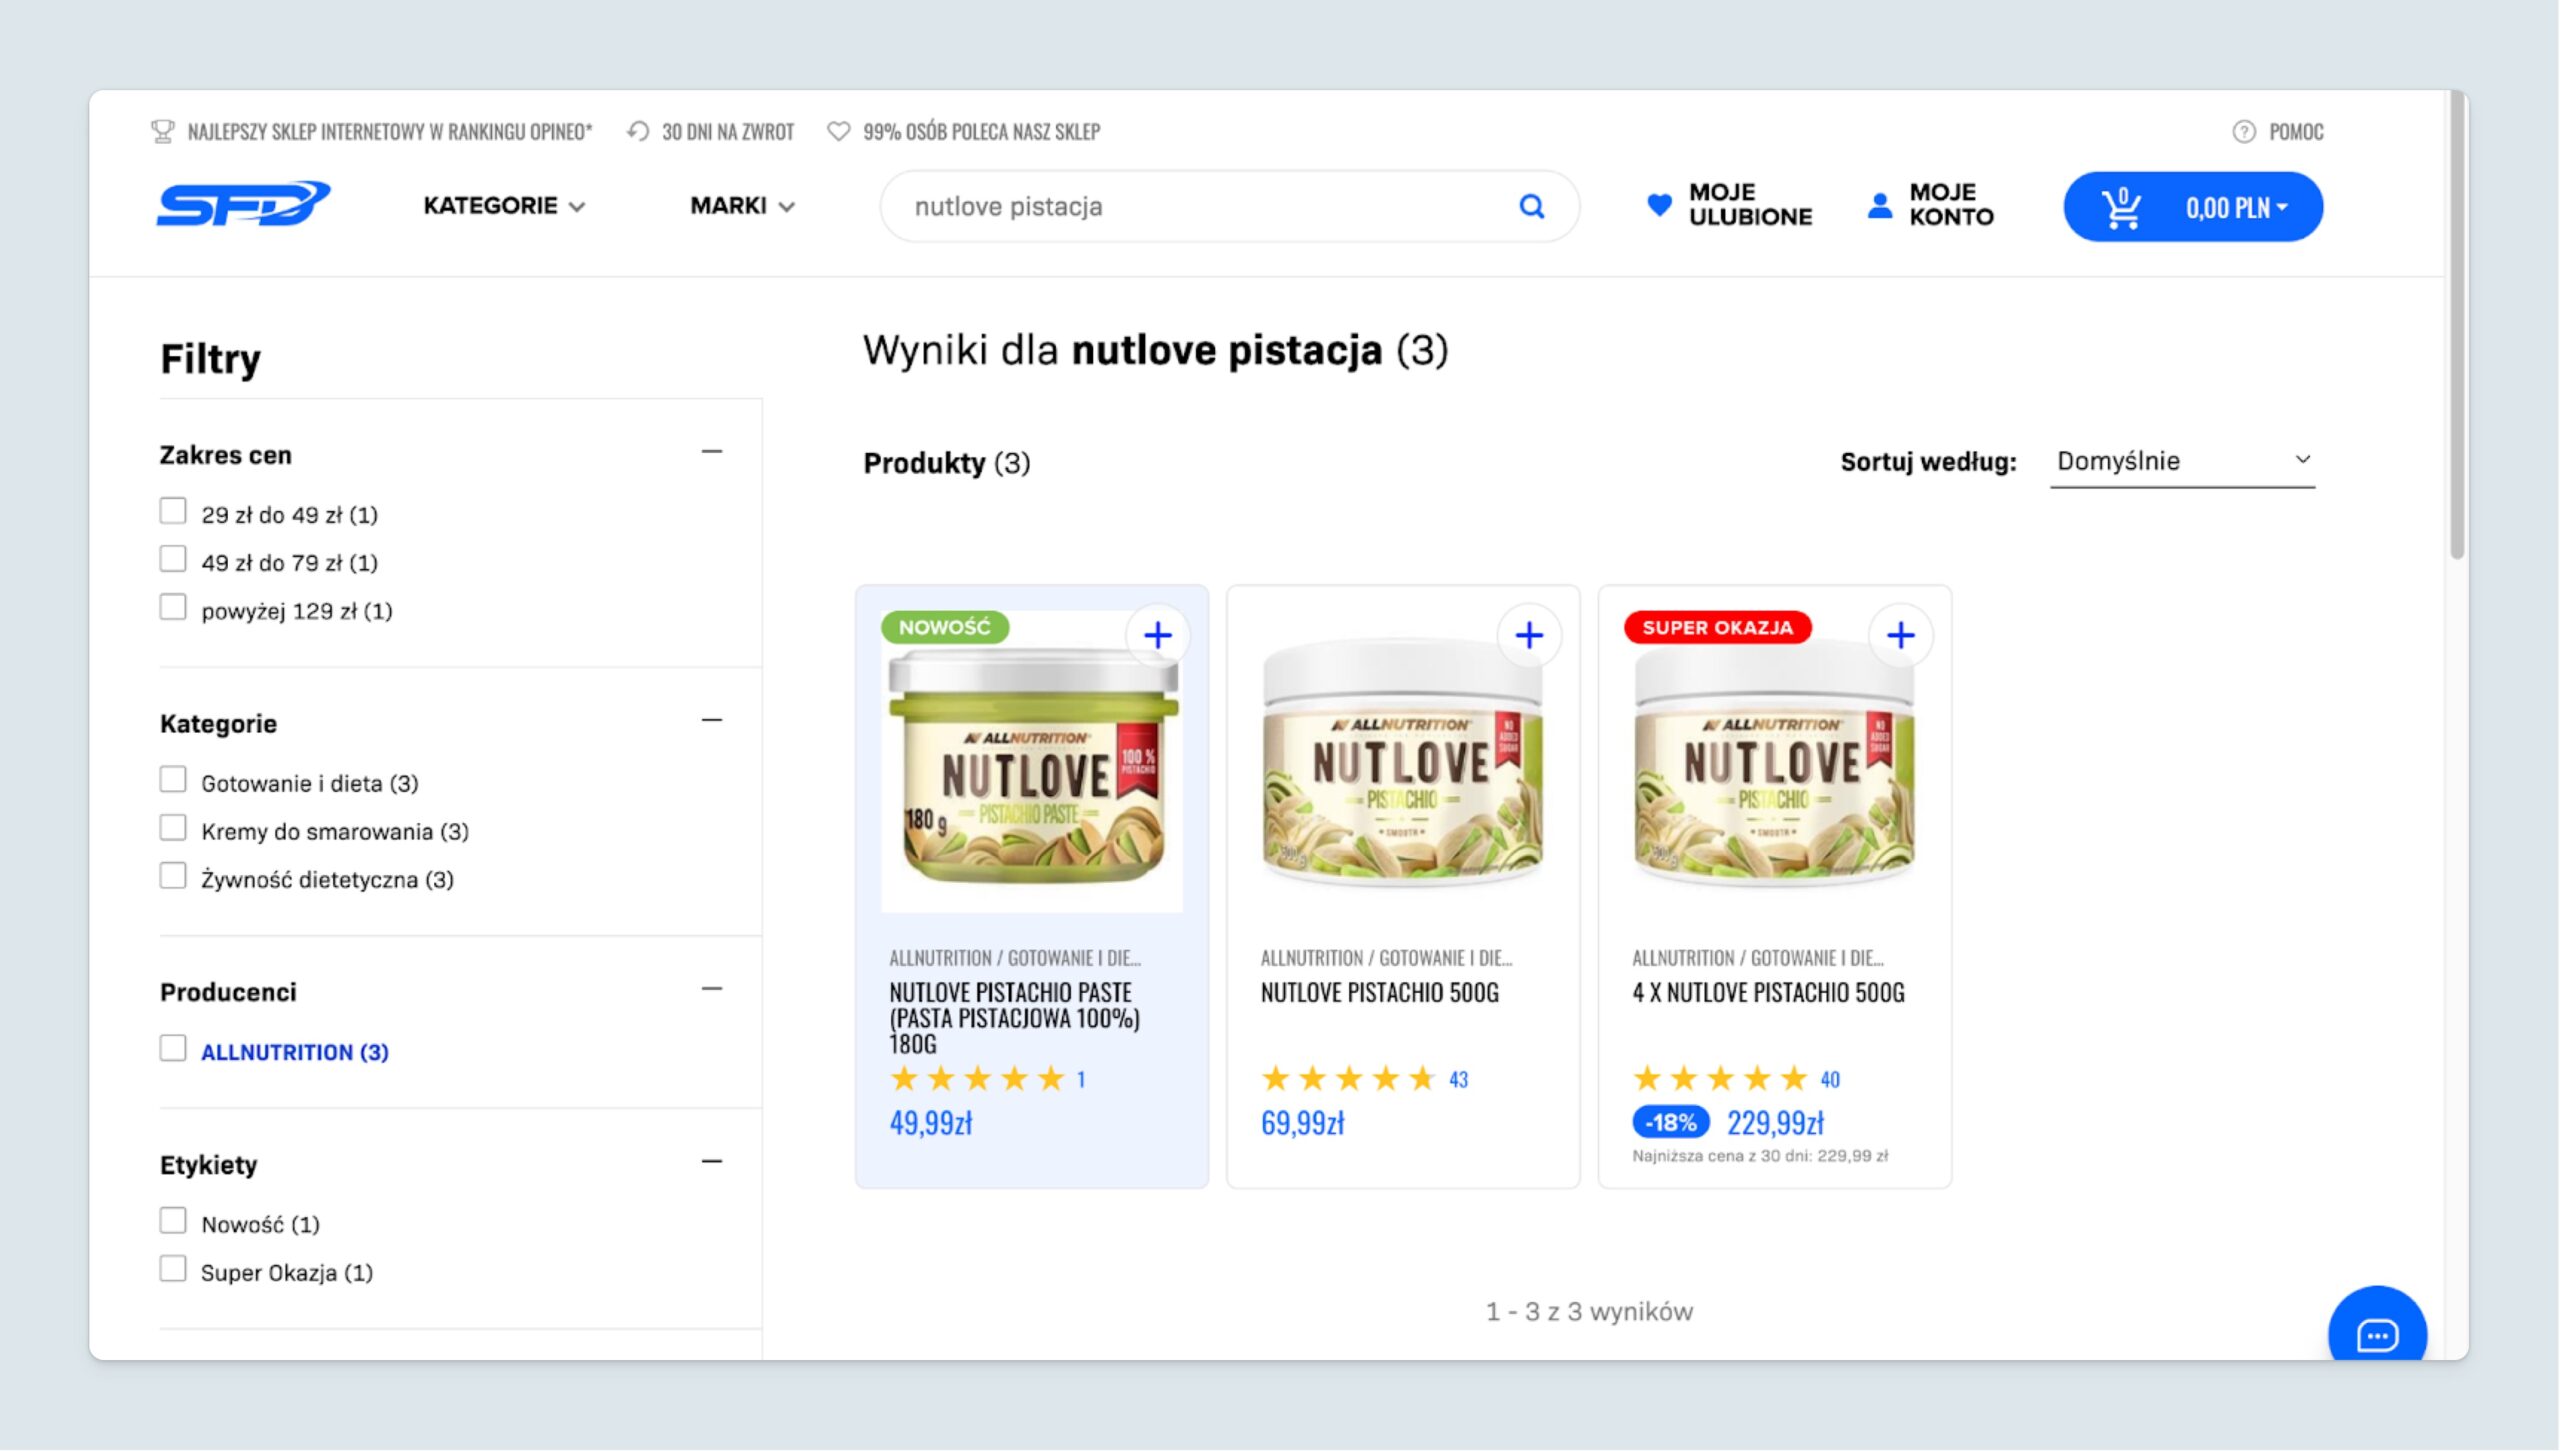Collapse the Zakres cen filter section
This screenshot has width=2560, height=1451.
click(711, 452)
